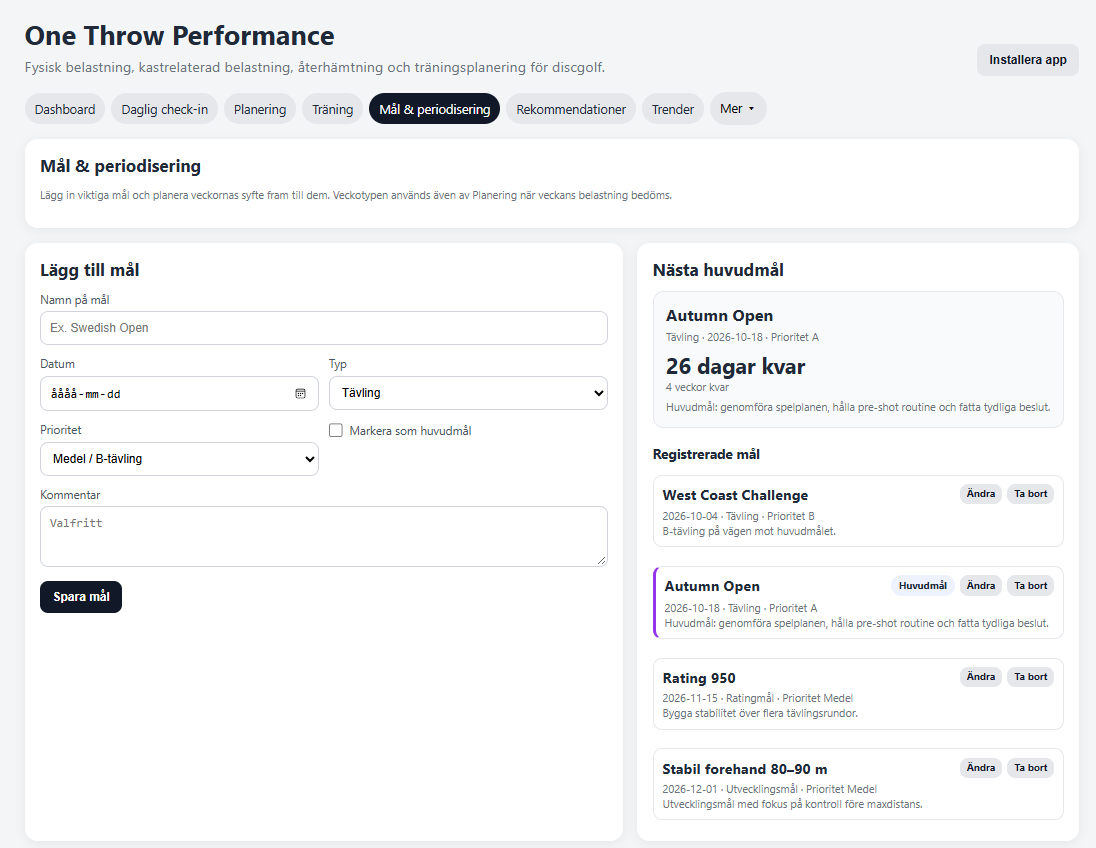
Task: Click Ändra on Stabil forehand 80–90 m
Action: point(981,768)
